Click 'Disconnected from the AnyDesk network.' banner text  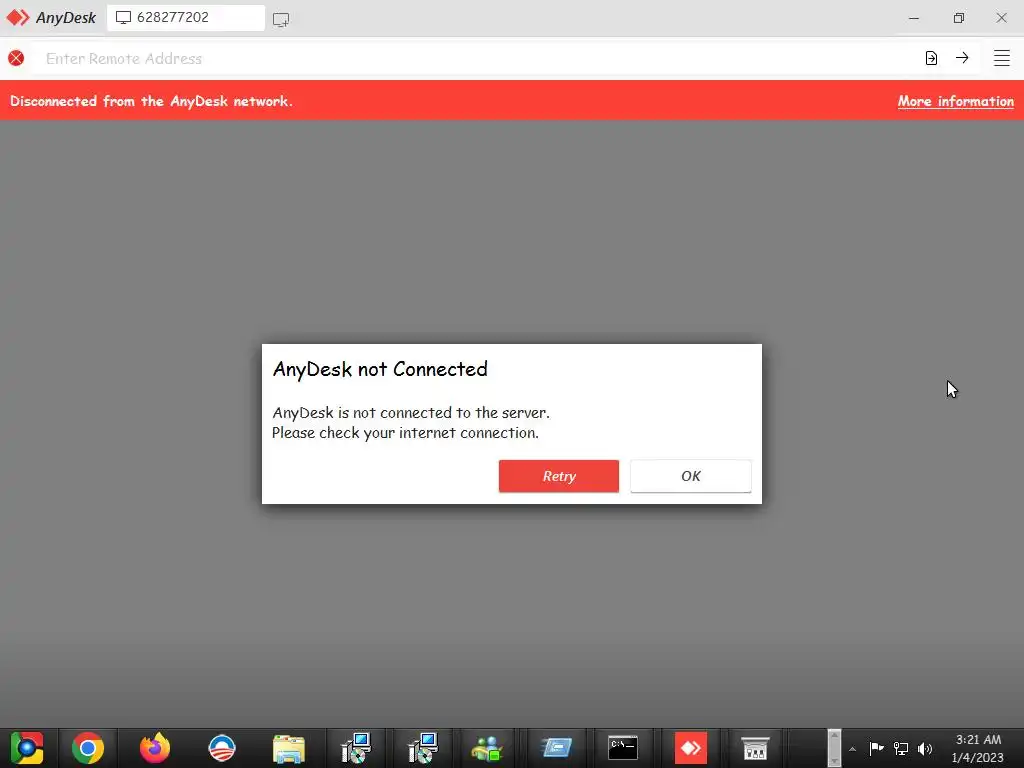pos(152,101)
